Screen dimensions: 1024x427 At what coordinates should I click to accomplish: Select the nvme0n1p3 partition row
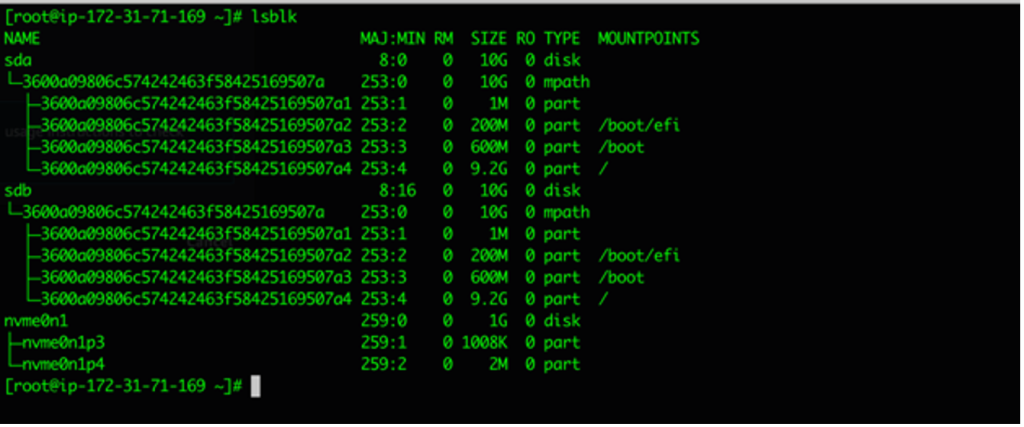click(x=292, y=343)
